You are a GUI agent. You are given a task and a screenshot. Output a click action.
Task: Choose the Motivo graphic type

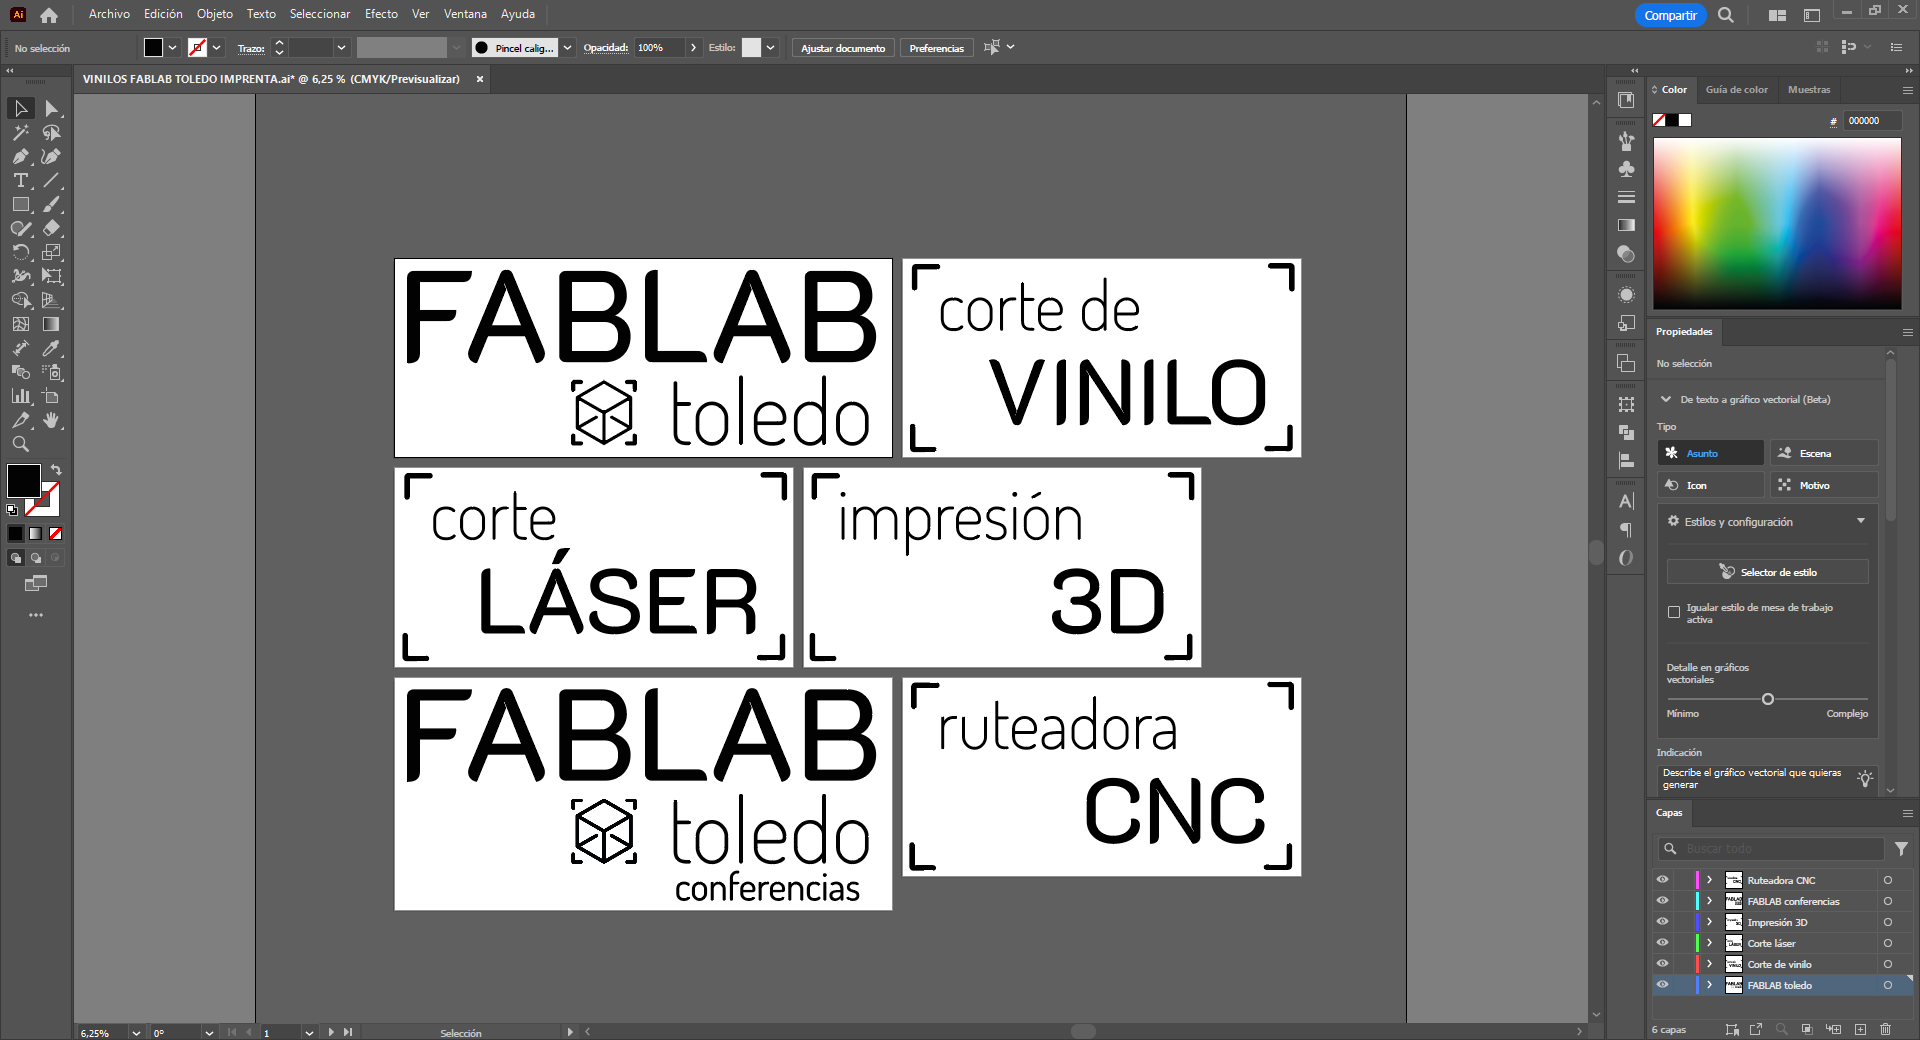(1824, 485)
